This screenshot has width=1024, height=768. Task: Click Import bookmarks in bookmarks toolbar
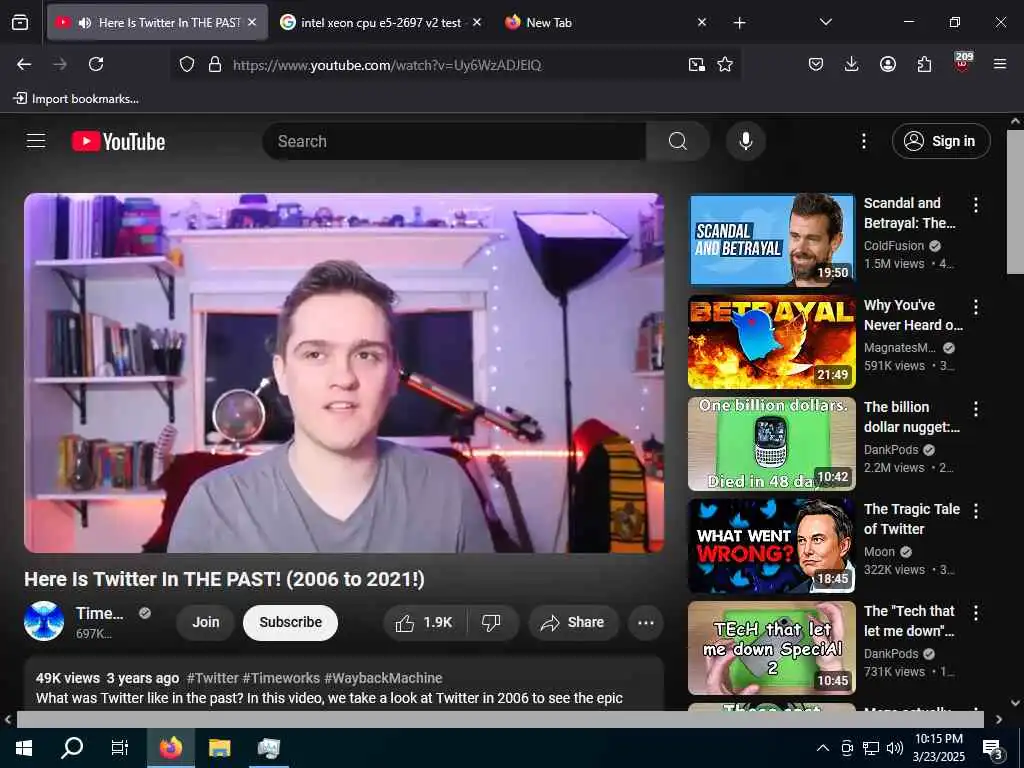point(76,99)
